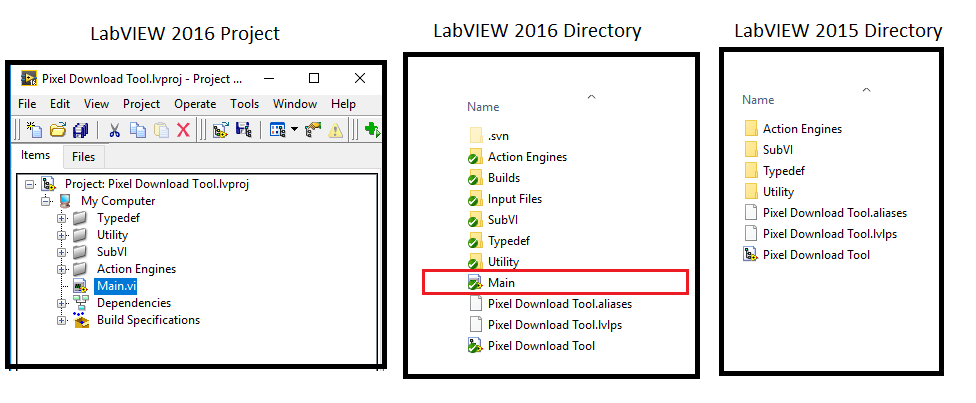Click the Copy toolbar icon
The image size is (976, 403).
(137, 130)
